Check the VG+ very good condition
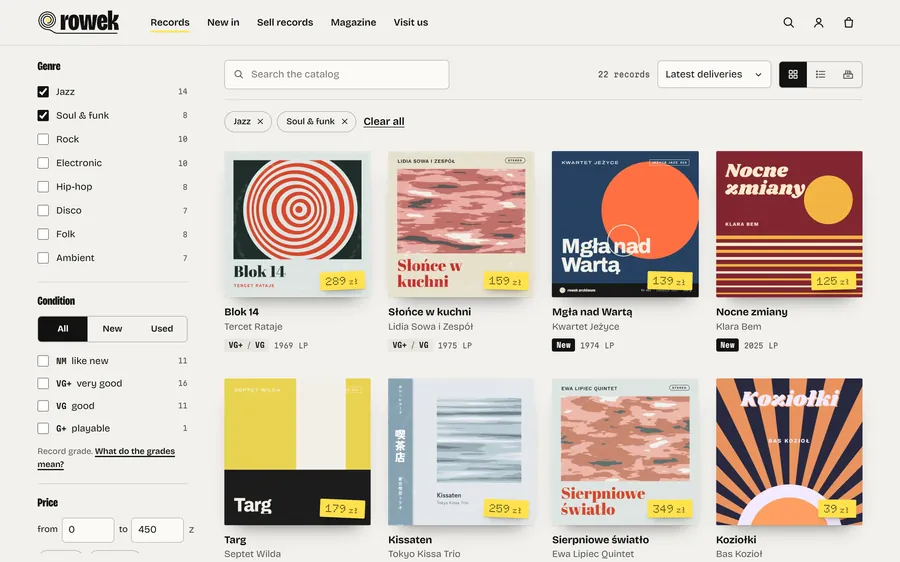 coord(43,383)
